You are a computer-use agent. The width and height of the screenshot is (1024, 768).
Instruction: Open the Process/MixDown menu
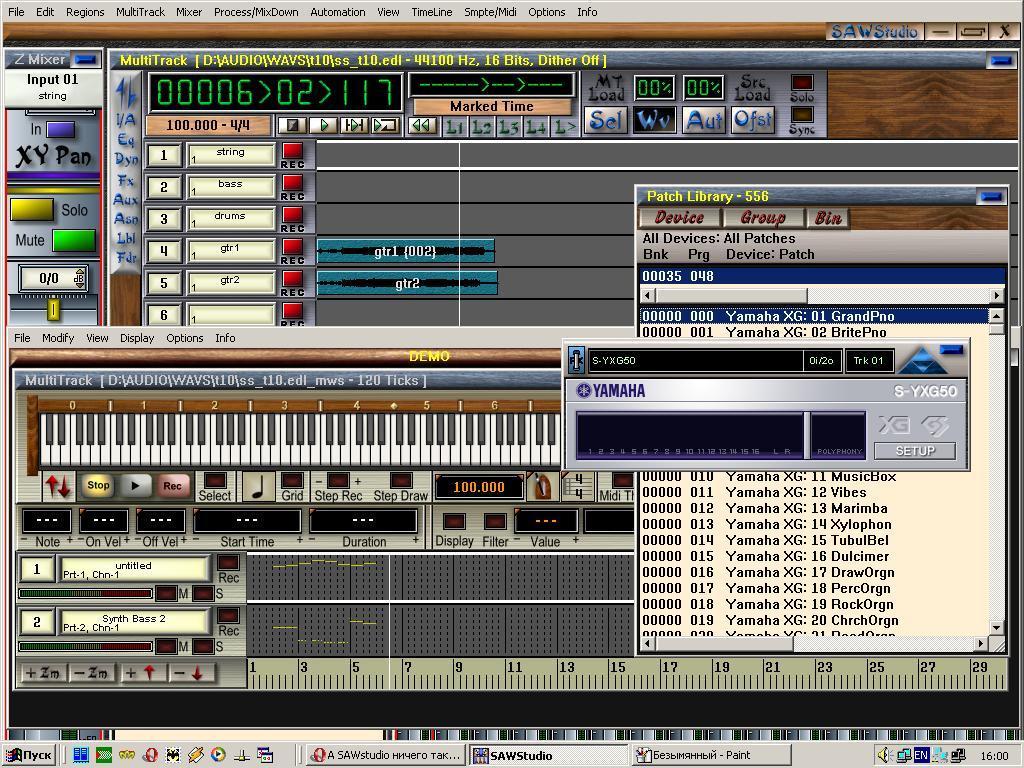pyautogui.click(x=256, y=12)
